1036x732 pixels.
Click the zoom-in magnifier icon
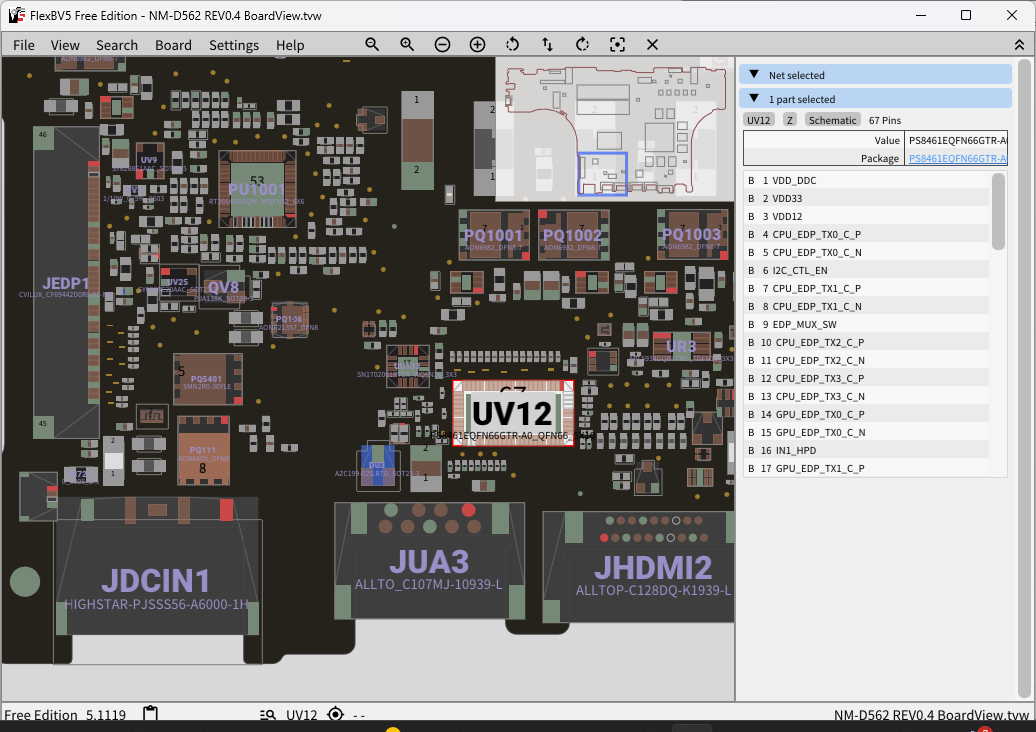407,45
